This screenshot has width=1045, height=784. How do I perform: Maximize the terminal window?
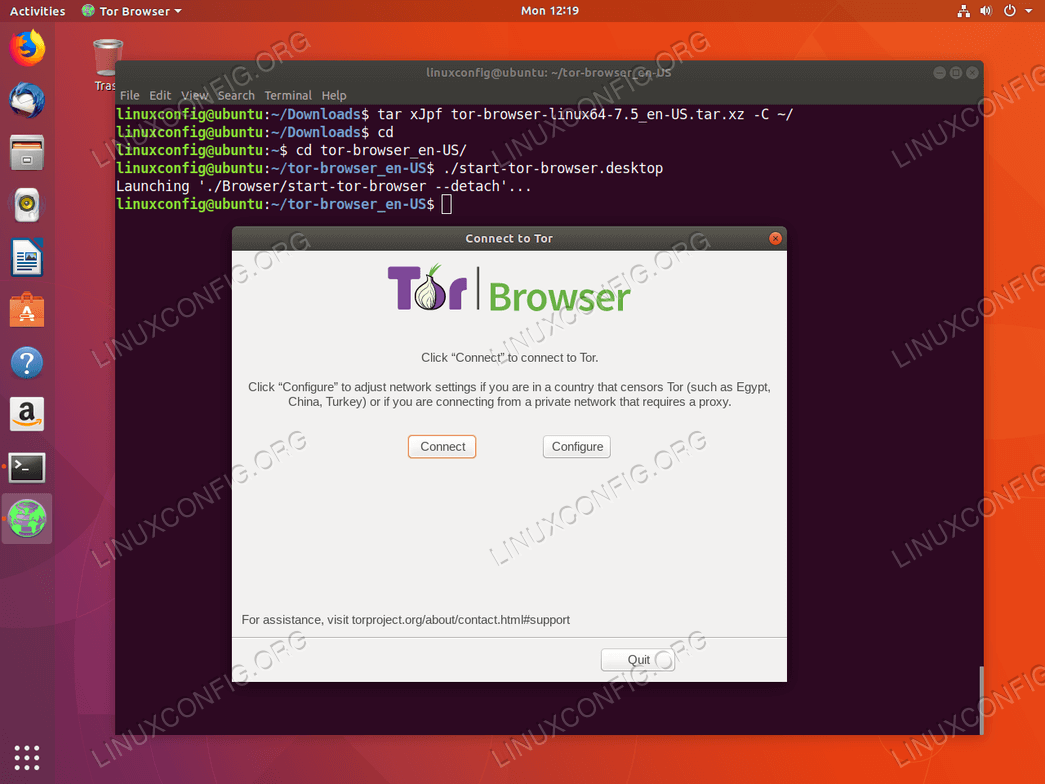[956, 73]
